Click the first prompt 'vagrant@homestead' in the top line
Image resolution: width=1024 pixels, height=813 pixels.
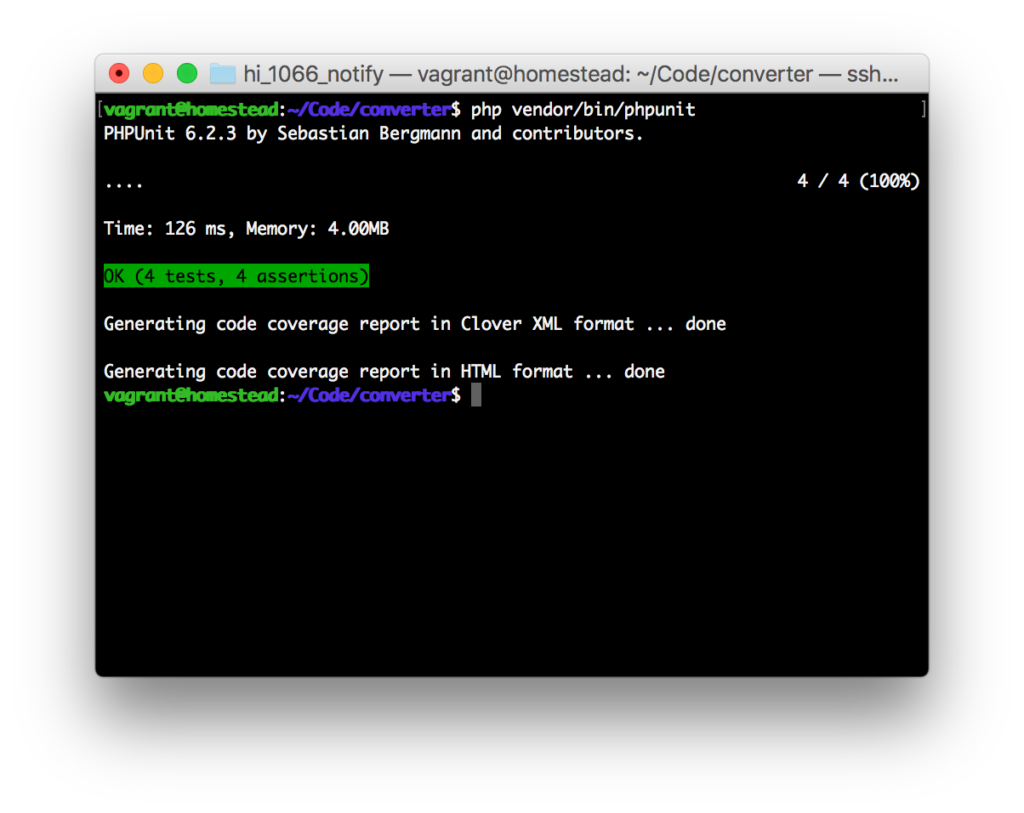coord(191,110)
